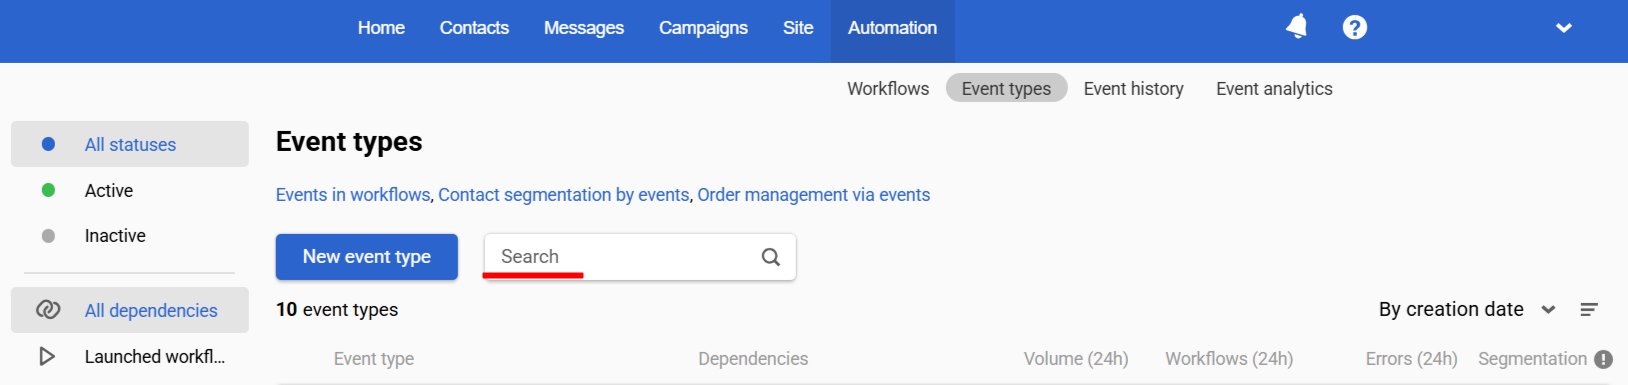Open the Contacts menu
The height and width of the screenshot is (385, 1628).
474,28
